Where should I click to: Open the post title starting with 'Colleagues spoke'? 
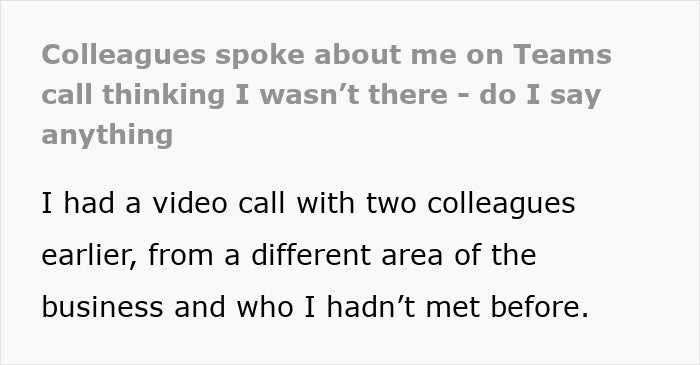pos(326,95)
